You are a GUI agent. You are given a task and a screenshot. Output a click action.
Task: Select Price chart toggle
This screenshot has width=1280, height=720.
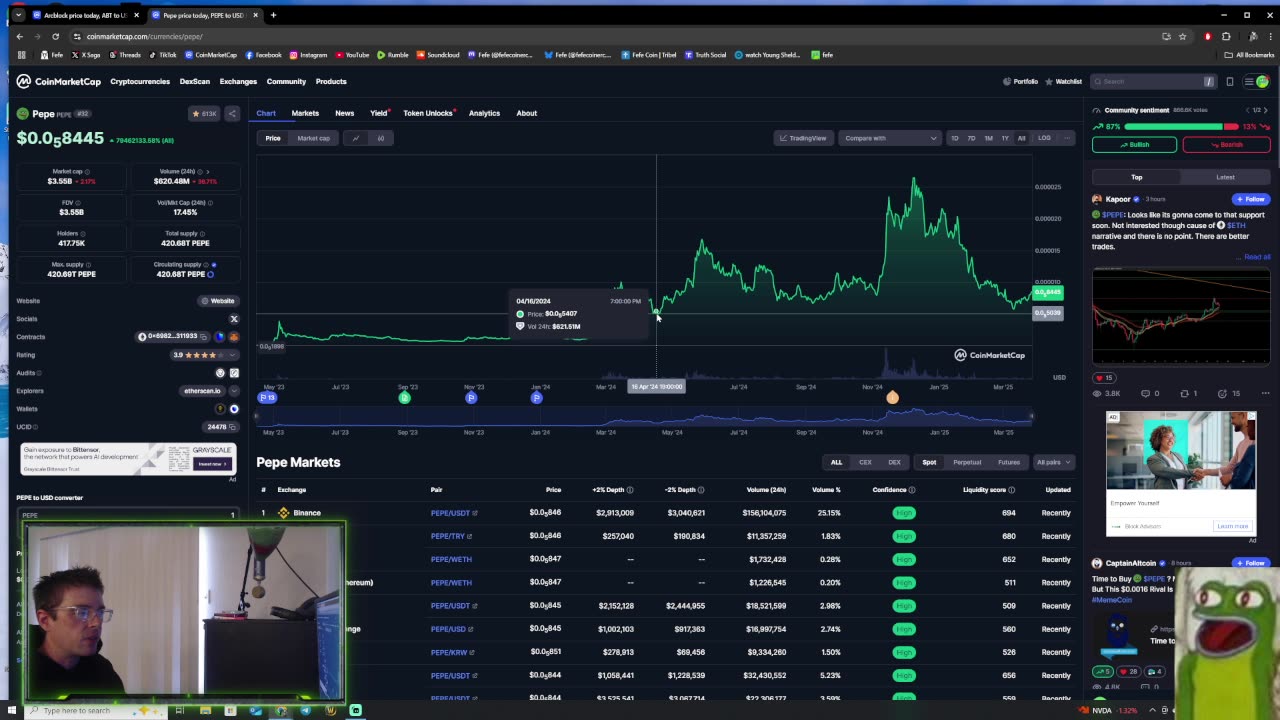coord(273,138)
